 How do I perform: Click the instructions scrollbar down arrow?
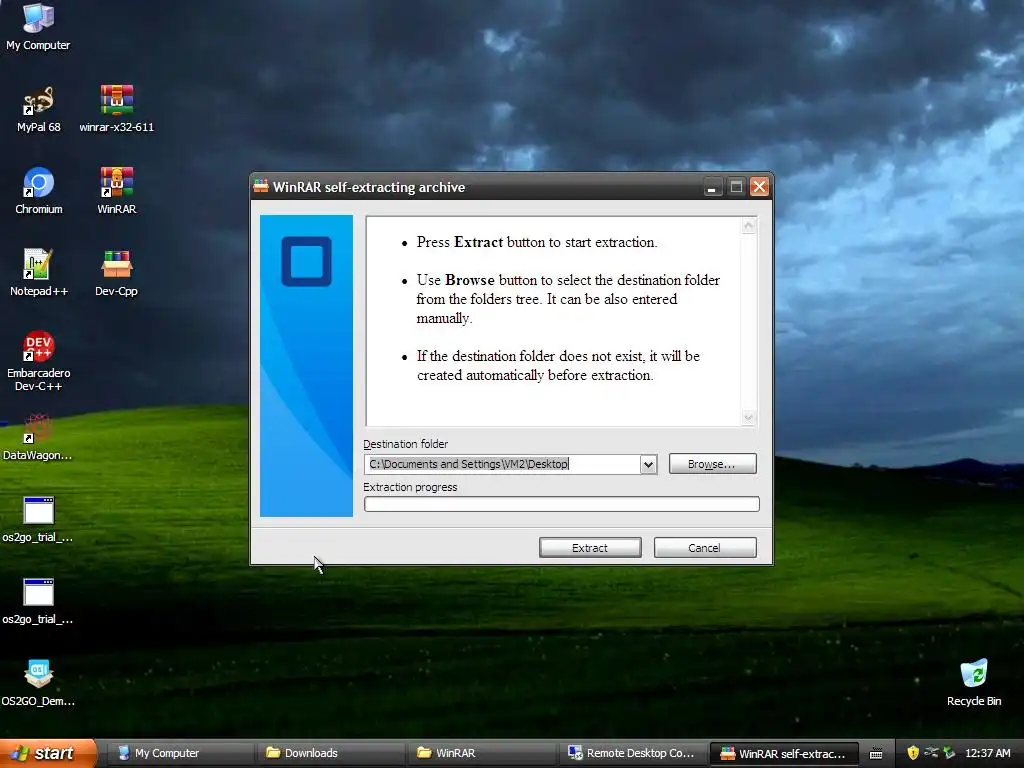click(748, 417)
